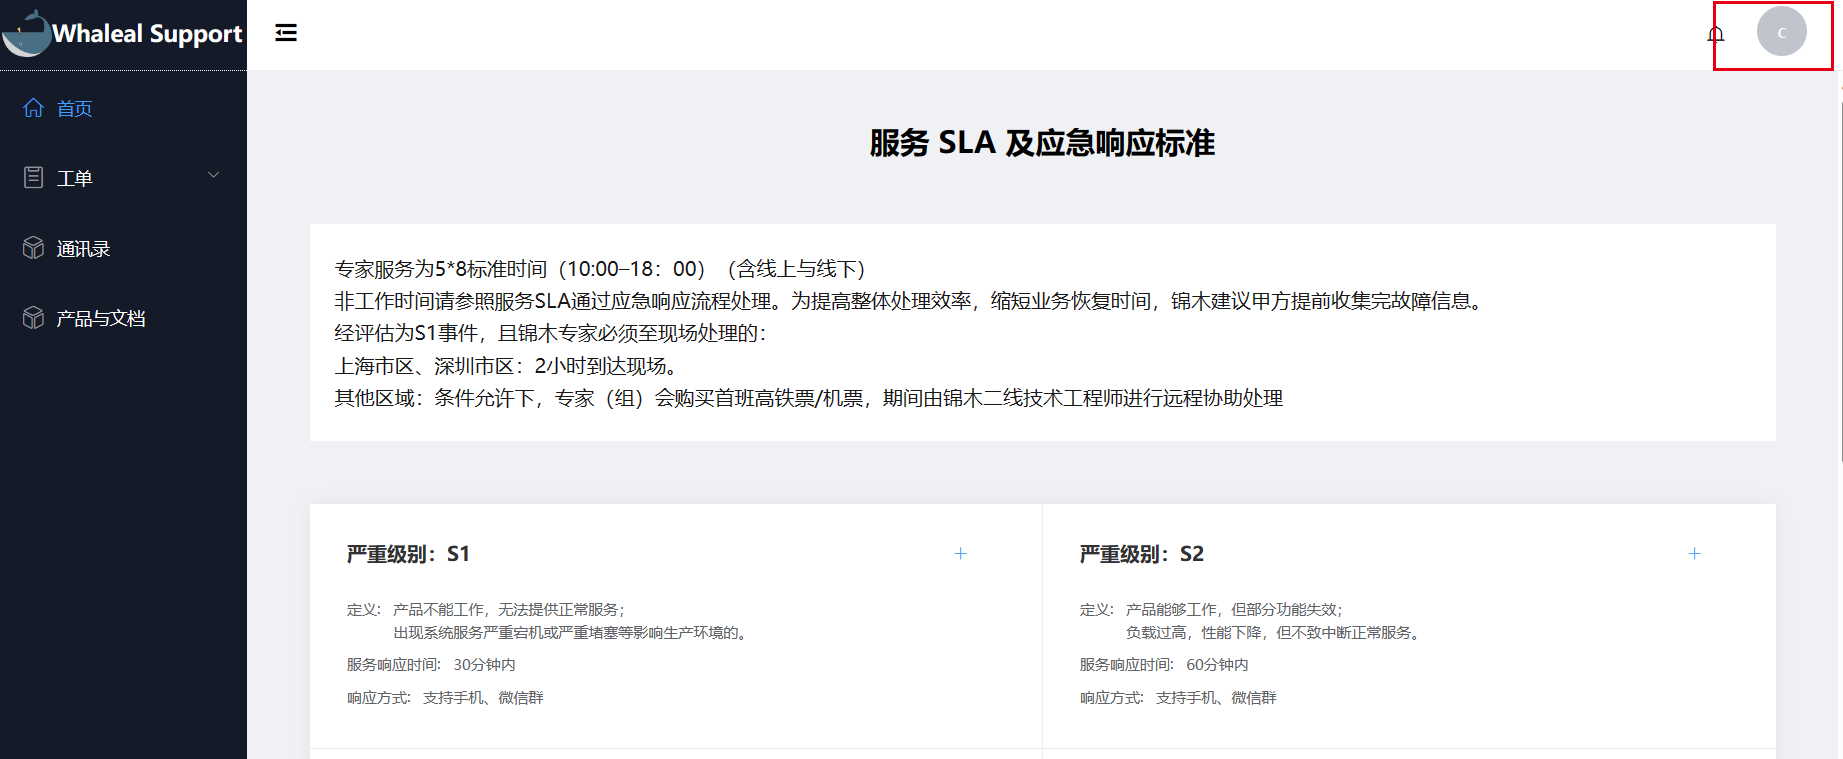1843x759 pixels.
Task: Click line starting 其他区域：条件允许下
Action: tap(808, 398)
